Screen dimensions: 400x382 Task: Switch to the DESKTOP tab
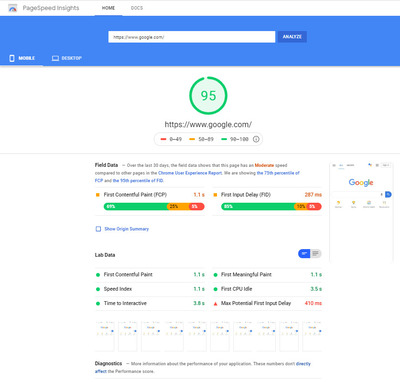tap(67, 58)
